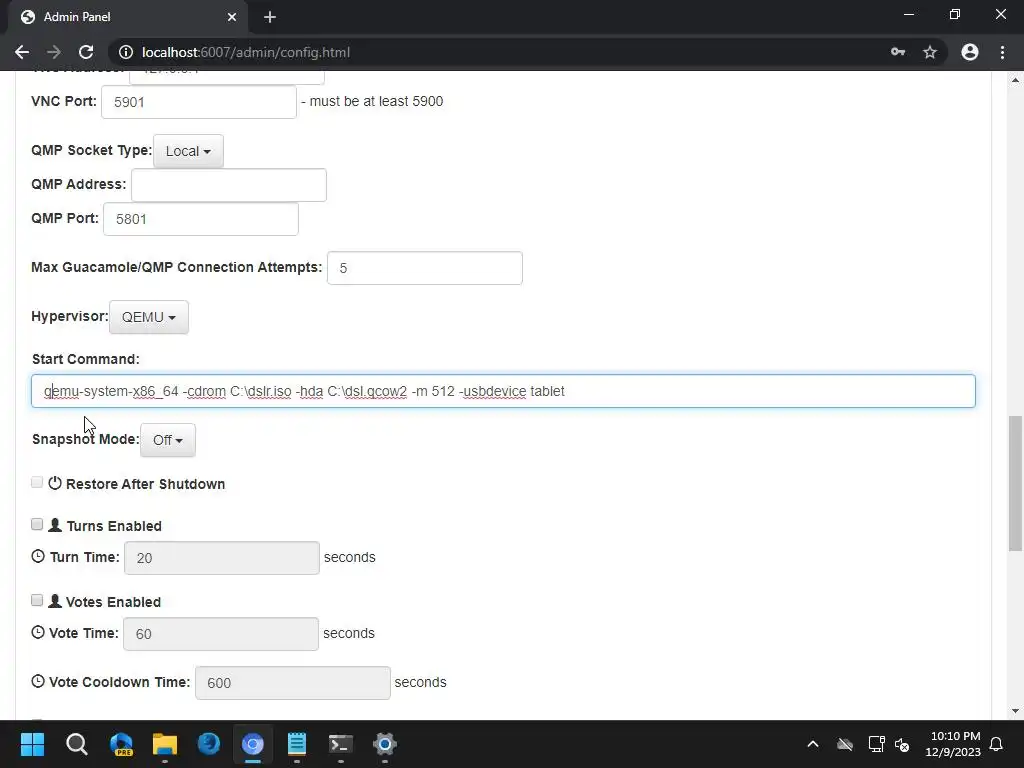Open the notification bell icon
The width and height of the screenshot is (1024, 768).
point(997,744)
